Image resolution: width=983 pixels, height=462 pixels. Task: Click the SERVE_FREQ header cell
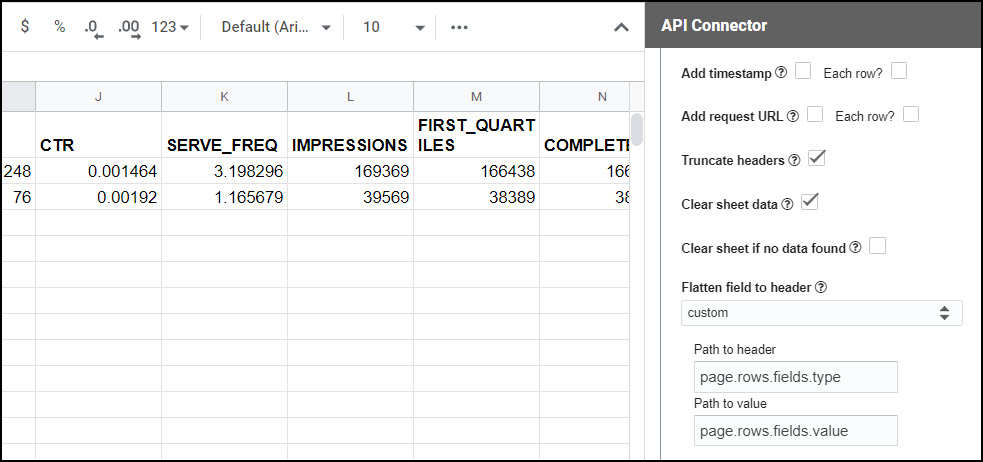pos(224,134)
